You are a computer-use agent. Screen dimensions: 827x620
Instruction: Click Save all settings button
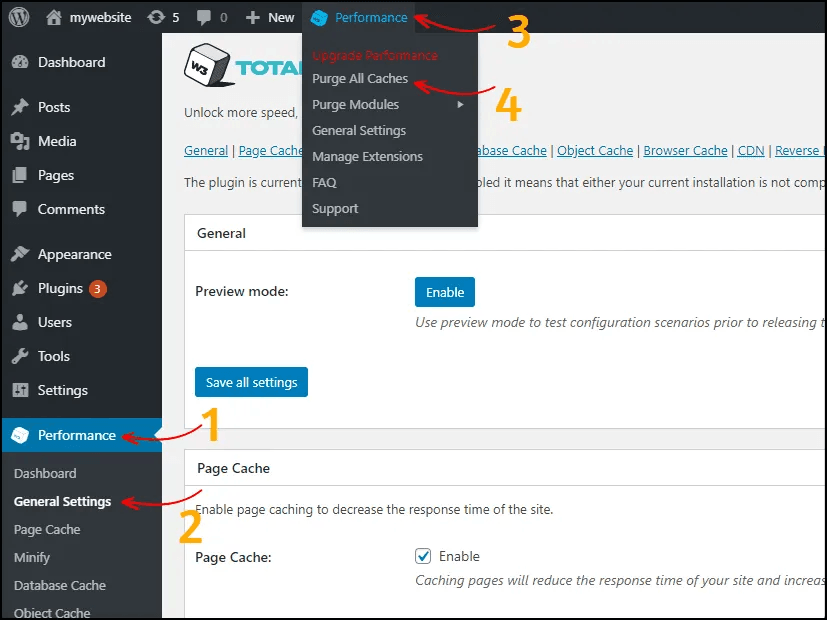click(252, 382)
